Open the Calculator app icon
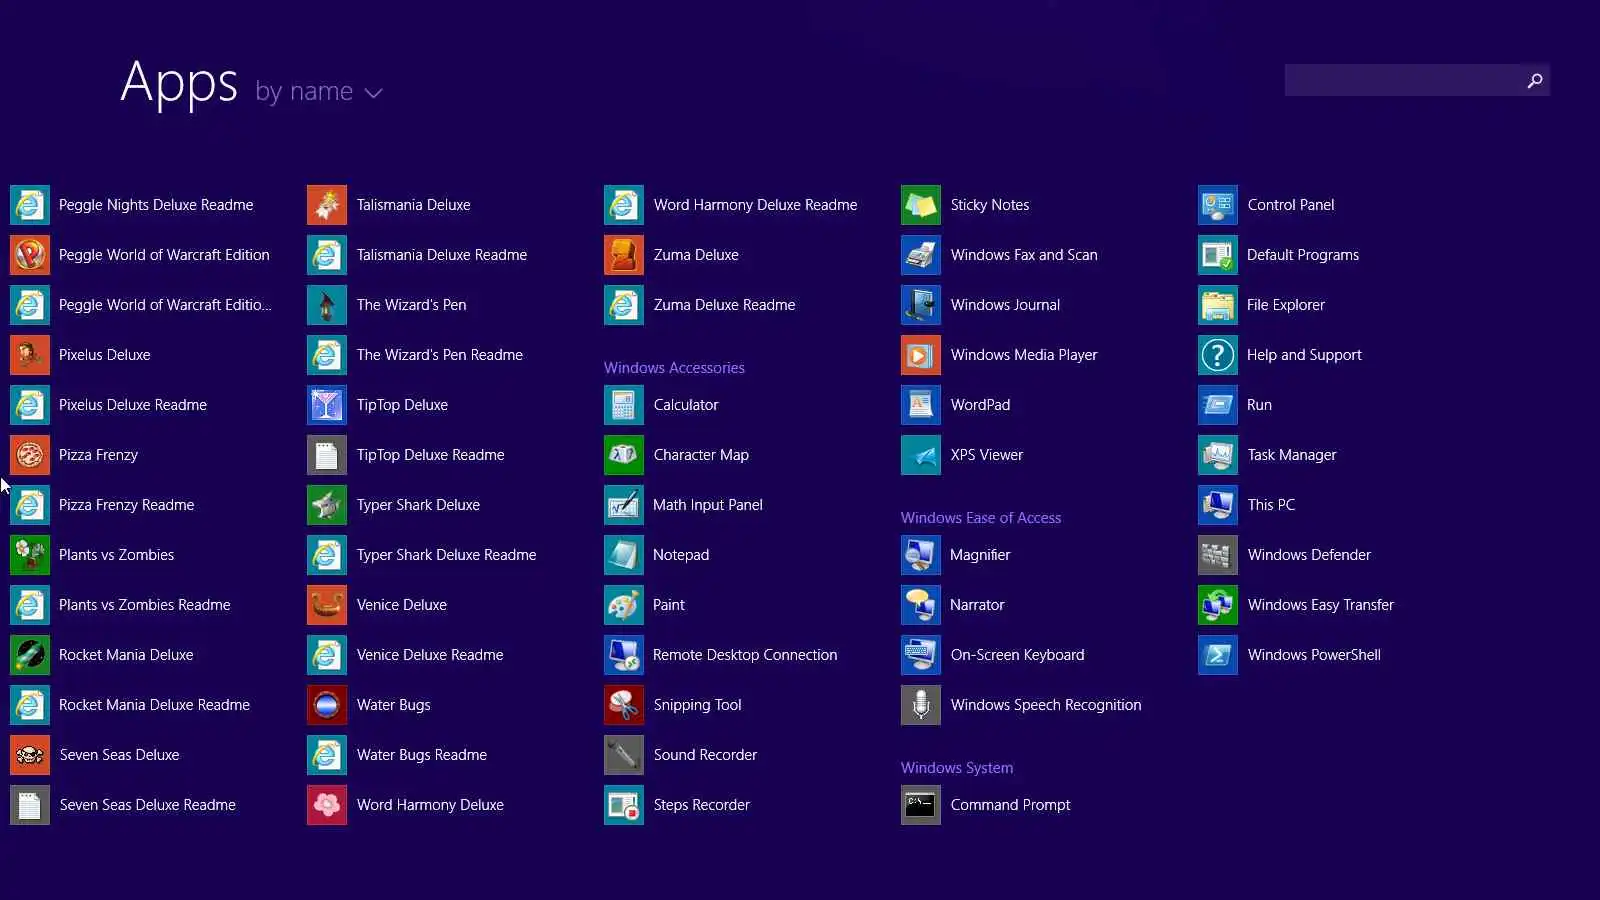 [624, 405]
